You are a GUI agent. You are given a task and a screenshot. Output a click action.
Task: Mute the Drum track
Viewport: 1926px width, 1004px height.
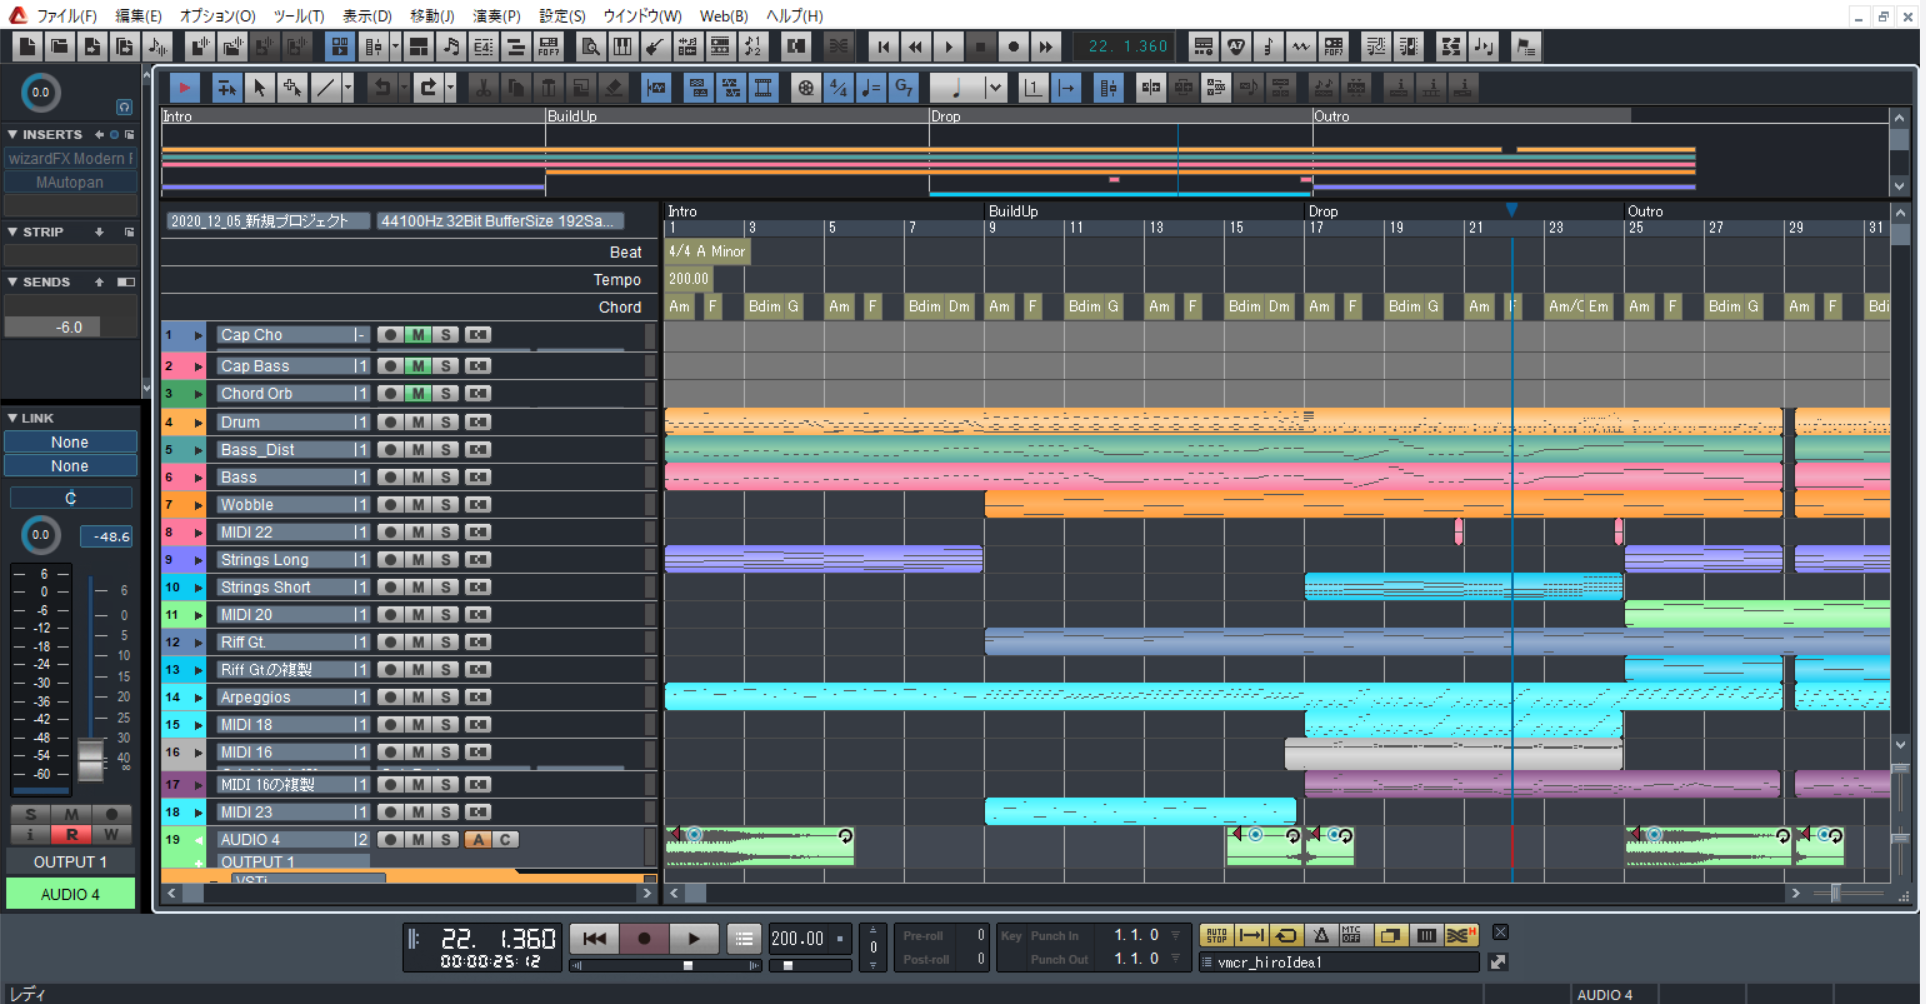tap(418, 423)
